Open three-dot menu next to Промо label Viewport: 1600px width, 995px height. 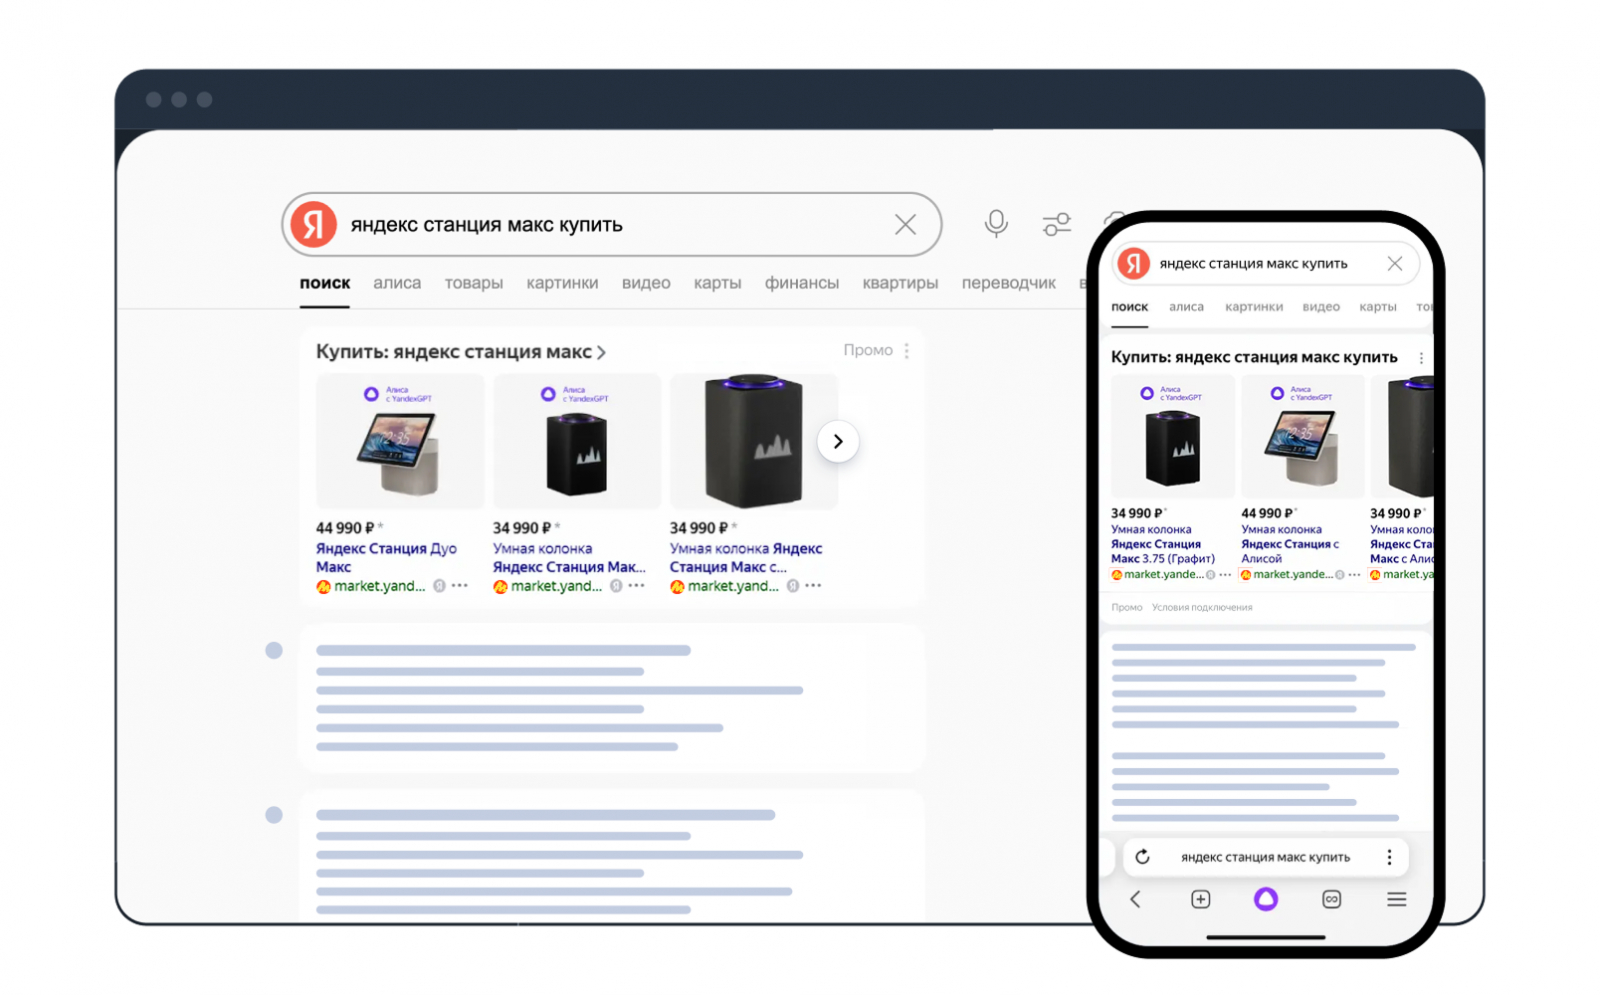906,351
